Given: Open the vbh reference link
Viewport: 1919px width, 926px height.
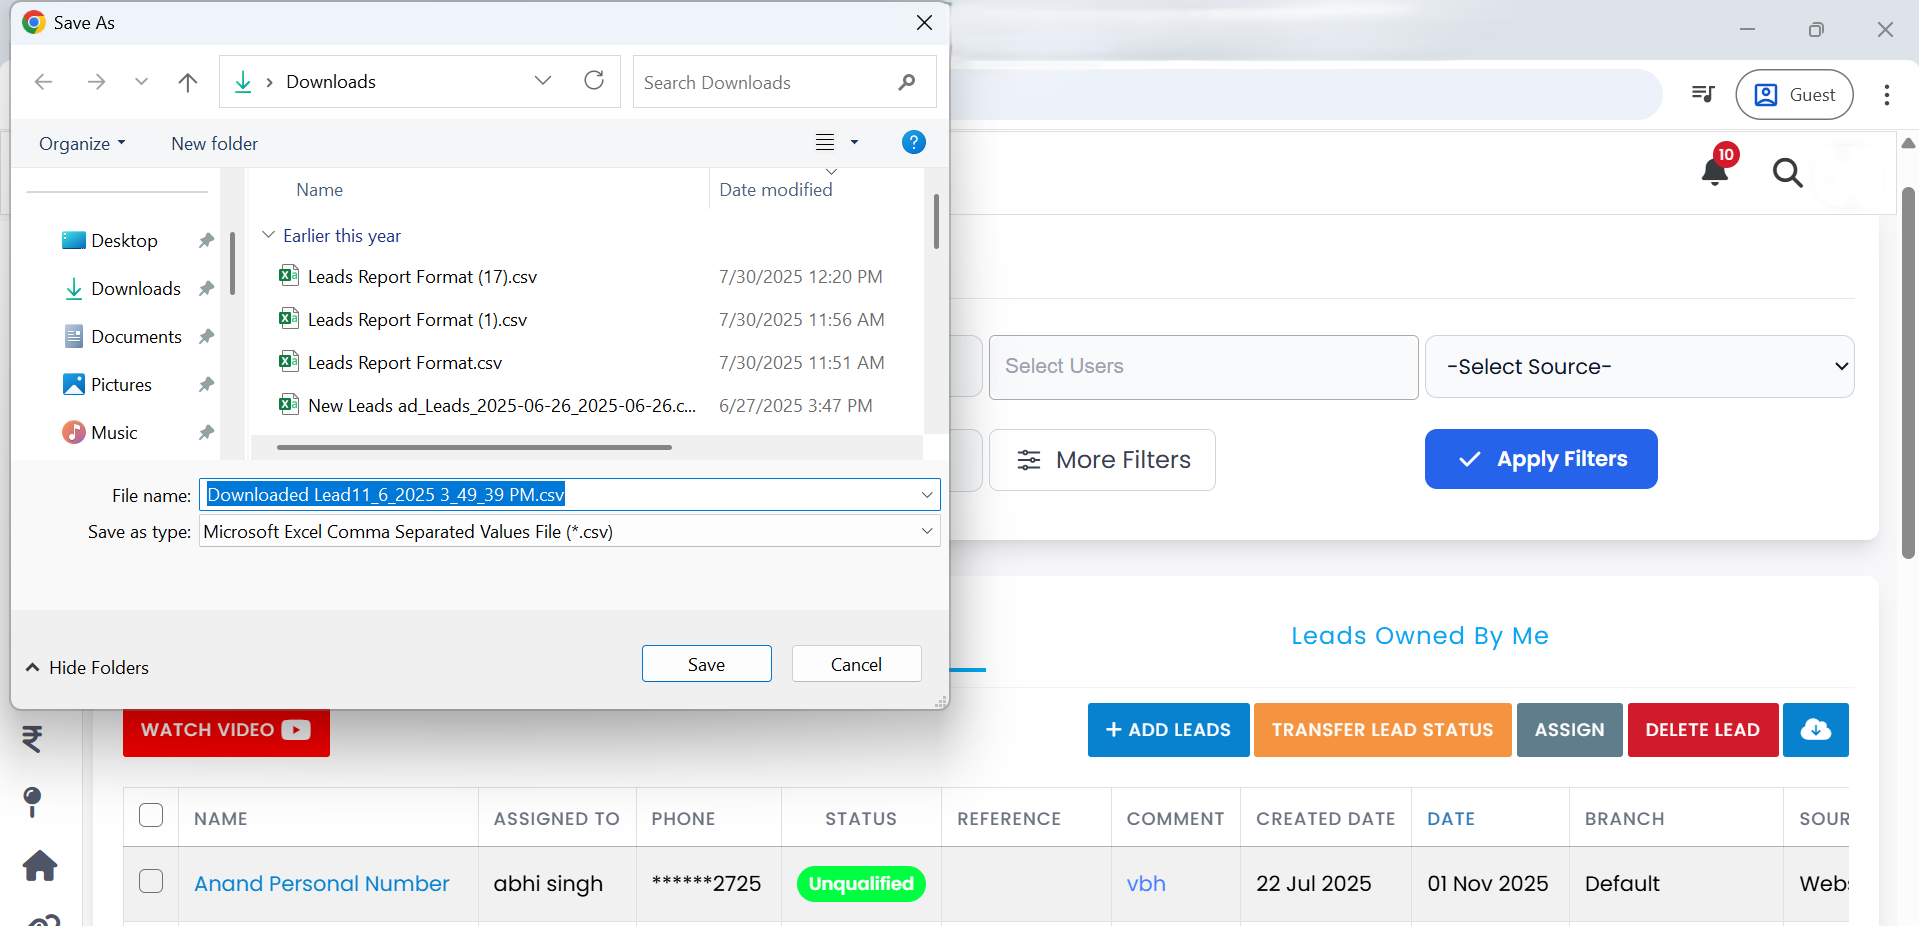Looking at the screenshot, I should [1145, 884].
